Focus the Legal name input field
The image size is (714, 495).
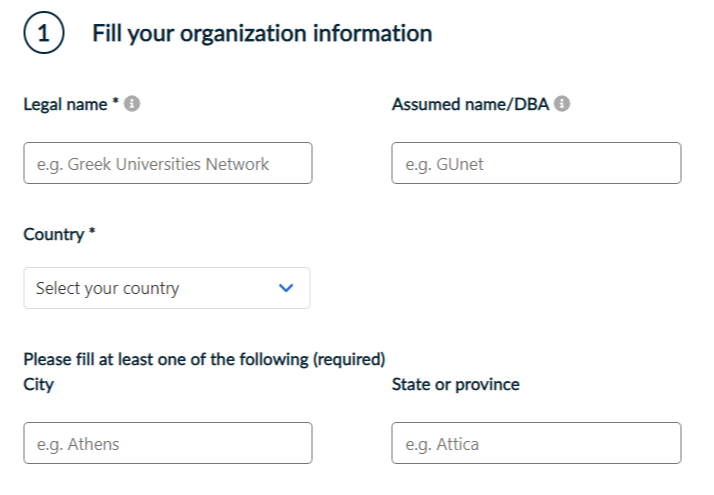[x=168, y=163]
